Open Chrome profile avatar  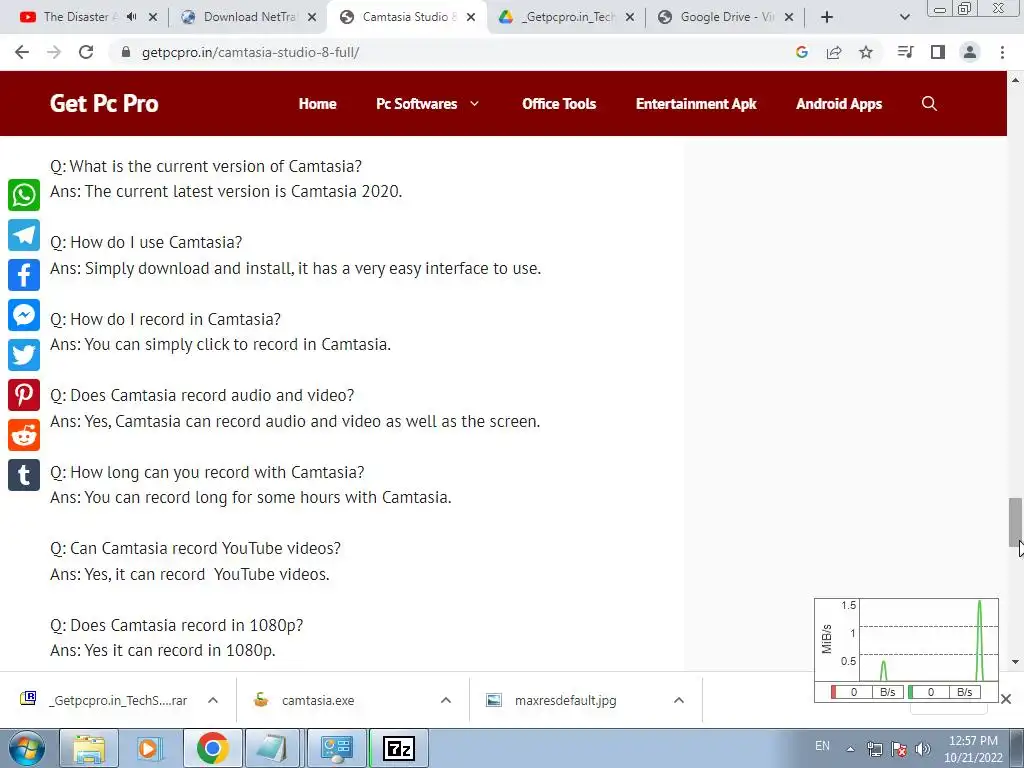[970, 52]
